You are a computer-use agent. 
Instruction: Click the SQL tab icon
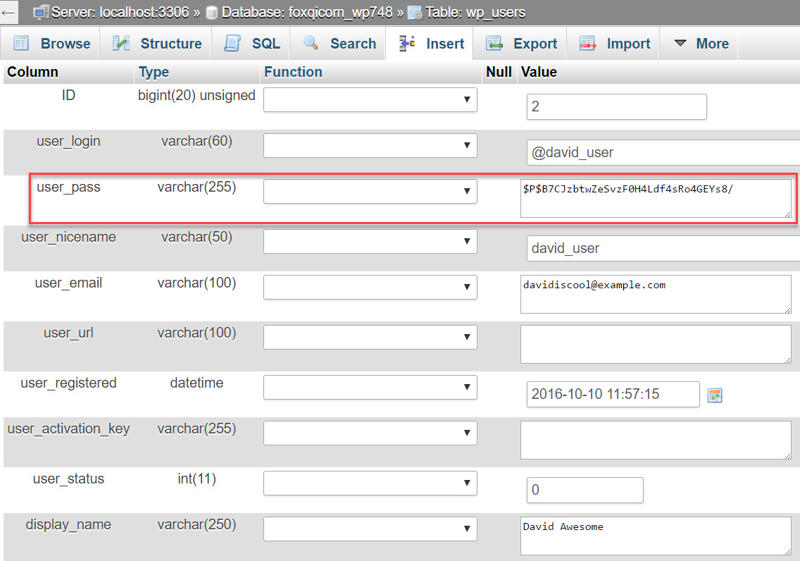[232, 43]
